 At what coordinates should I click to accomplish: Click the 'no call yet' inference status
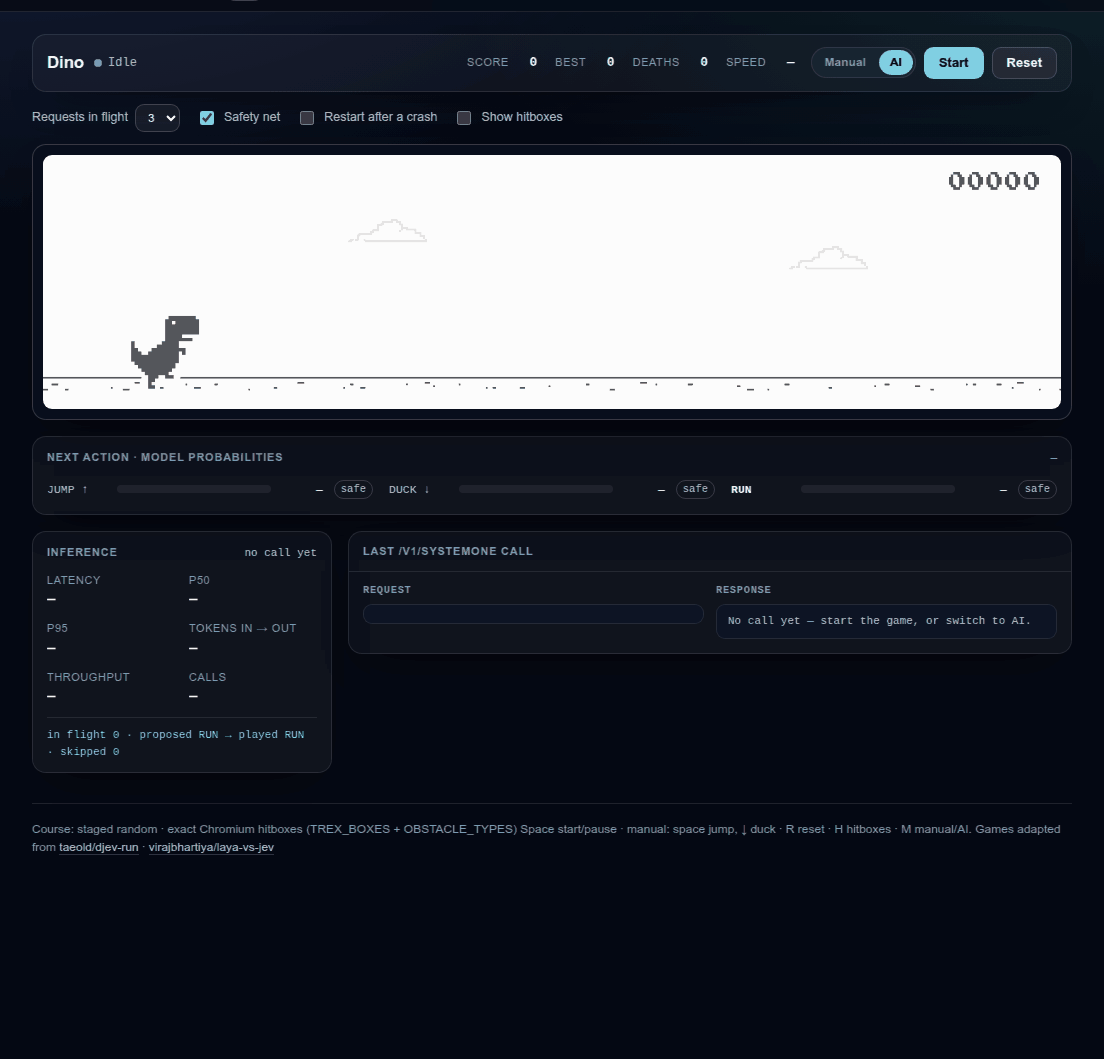(280, 553)
